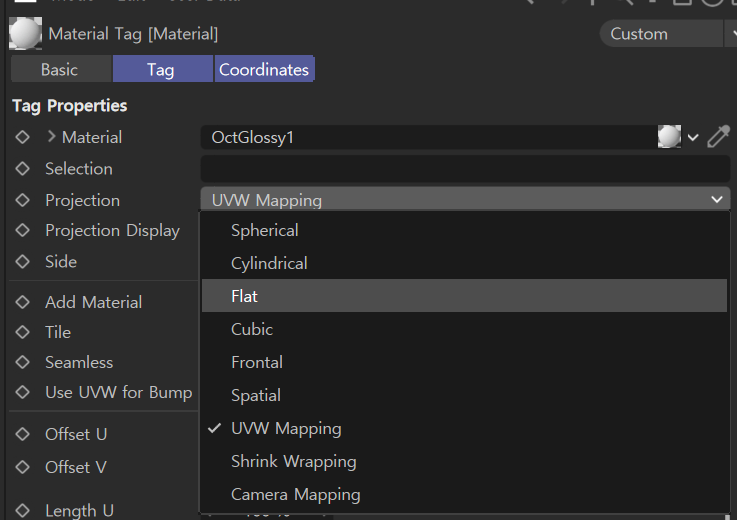Pick Camera Mapping from projection list
This screenshot has height=520, width=737.
coord(295,494)
